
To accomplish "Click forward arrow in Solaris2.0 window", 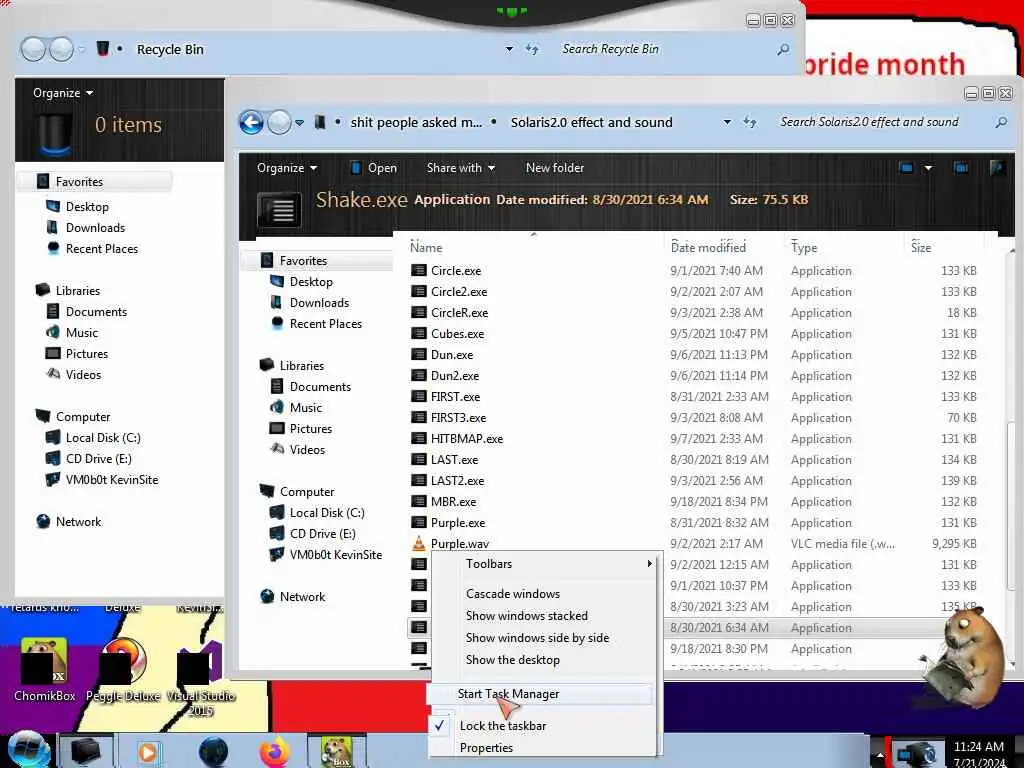I will point(280,122).
